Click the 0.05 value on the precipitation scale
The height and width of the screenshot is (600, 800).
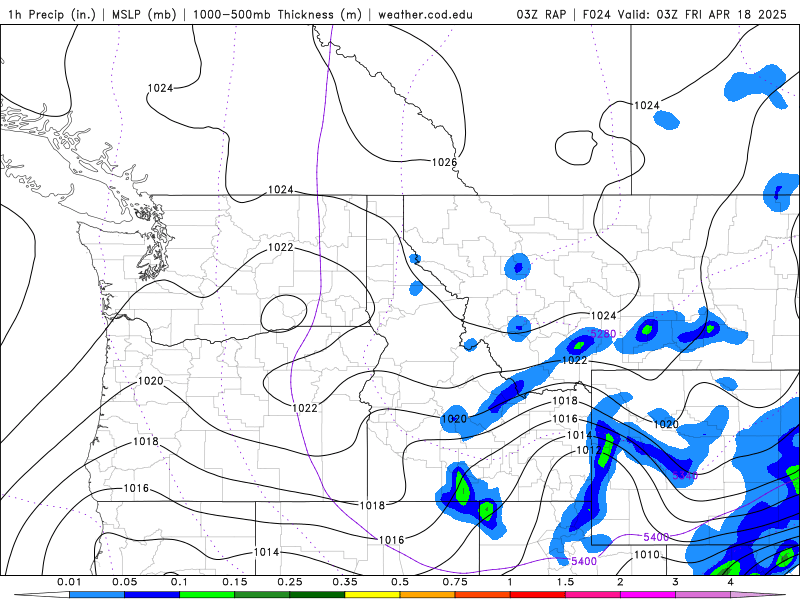pos(124,582)
